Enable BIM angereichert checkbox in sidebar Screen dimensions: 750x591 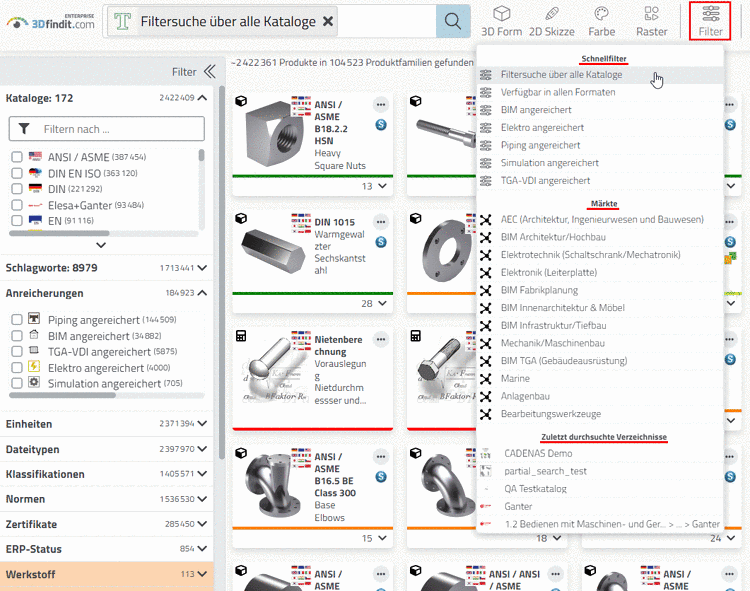coord(17,336)
